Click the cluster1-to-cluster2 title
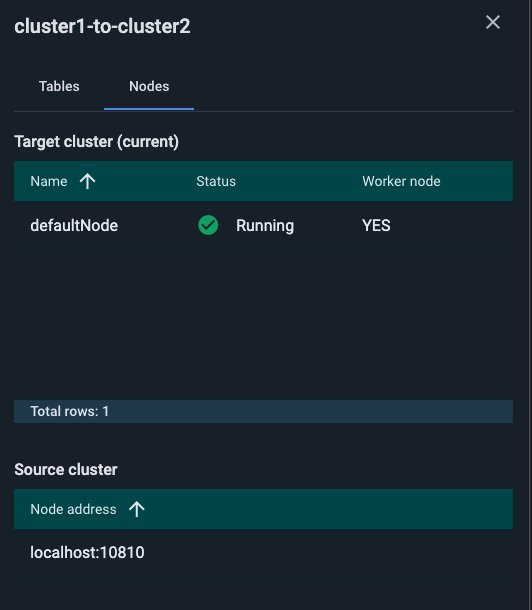The image size is (532, 610). 102,26
